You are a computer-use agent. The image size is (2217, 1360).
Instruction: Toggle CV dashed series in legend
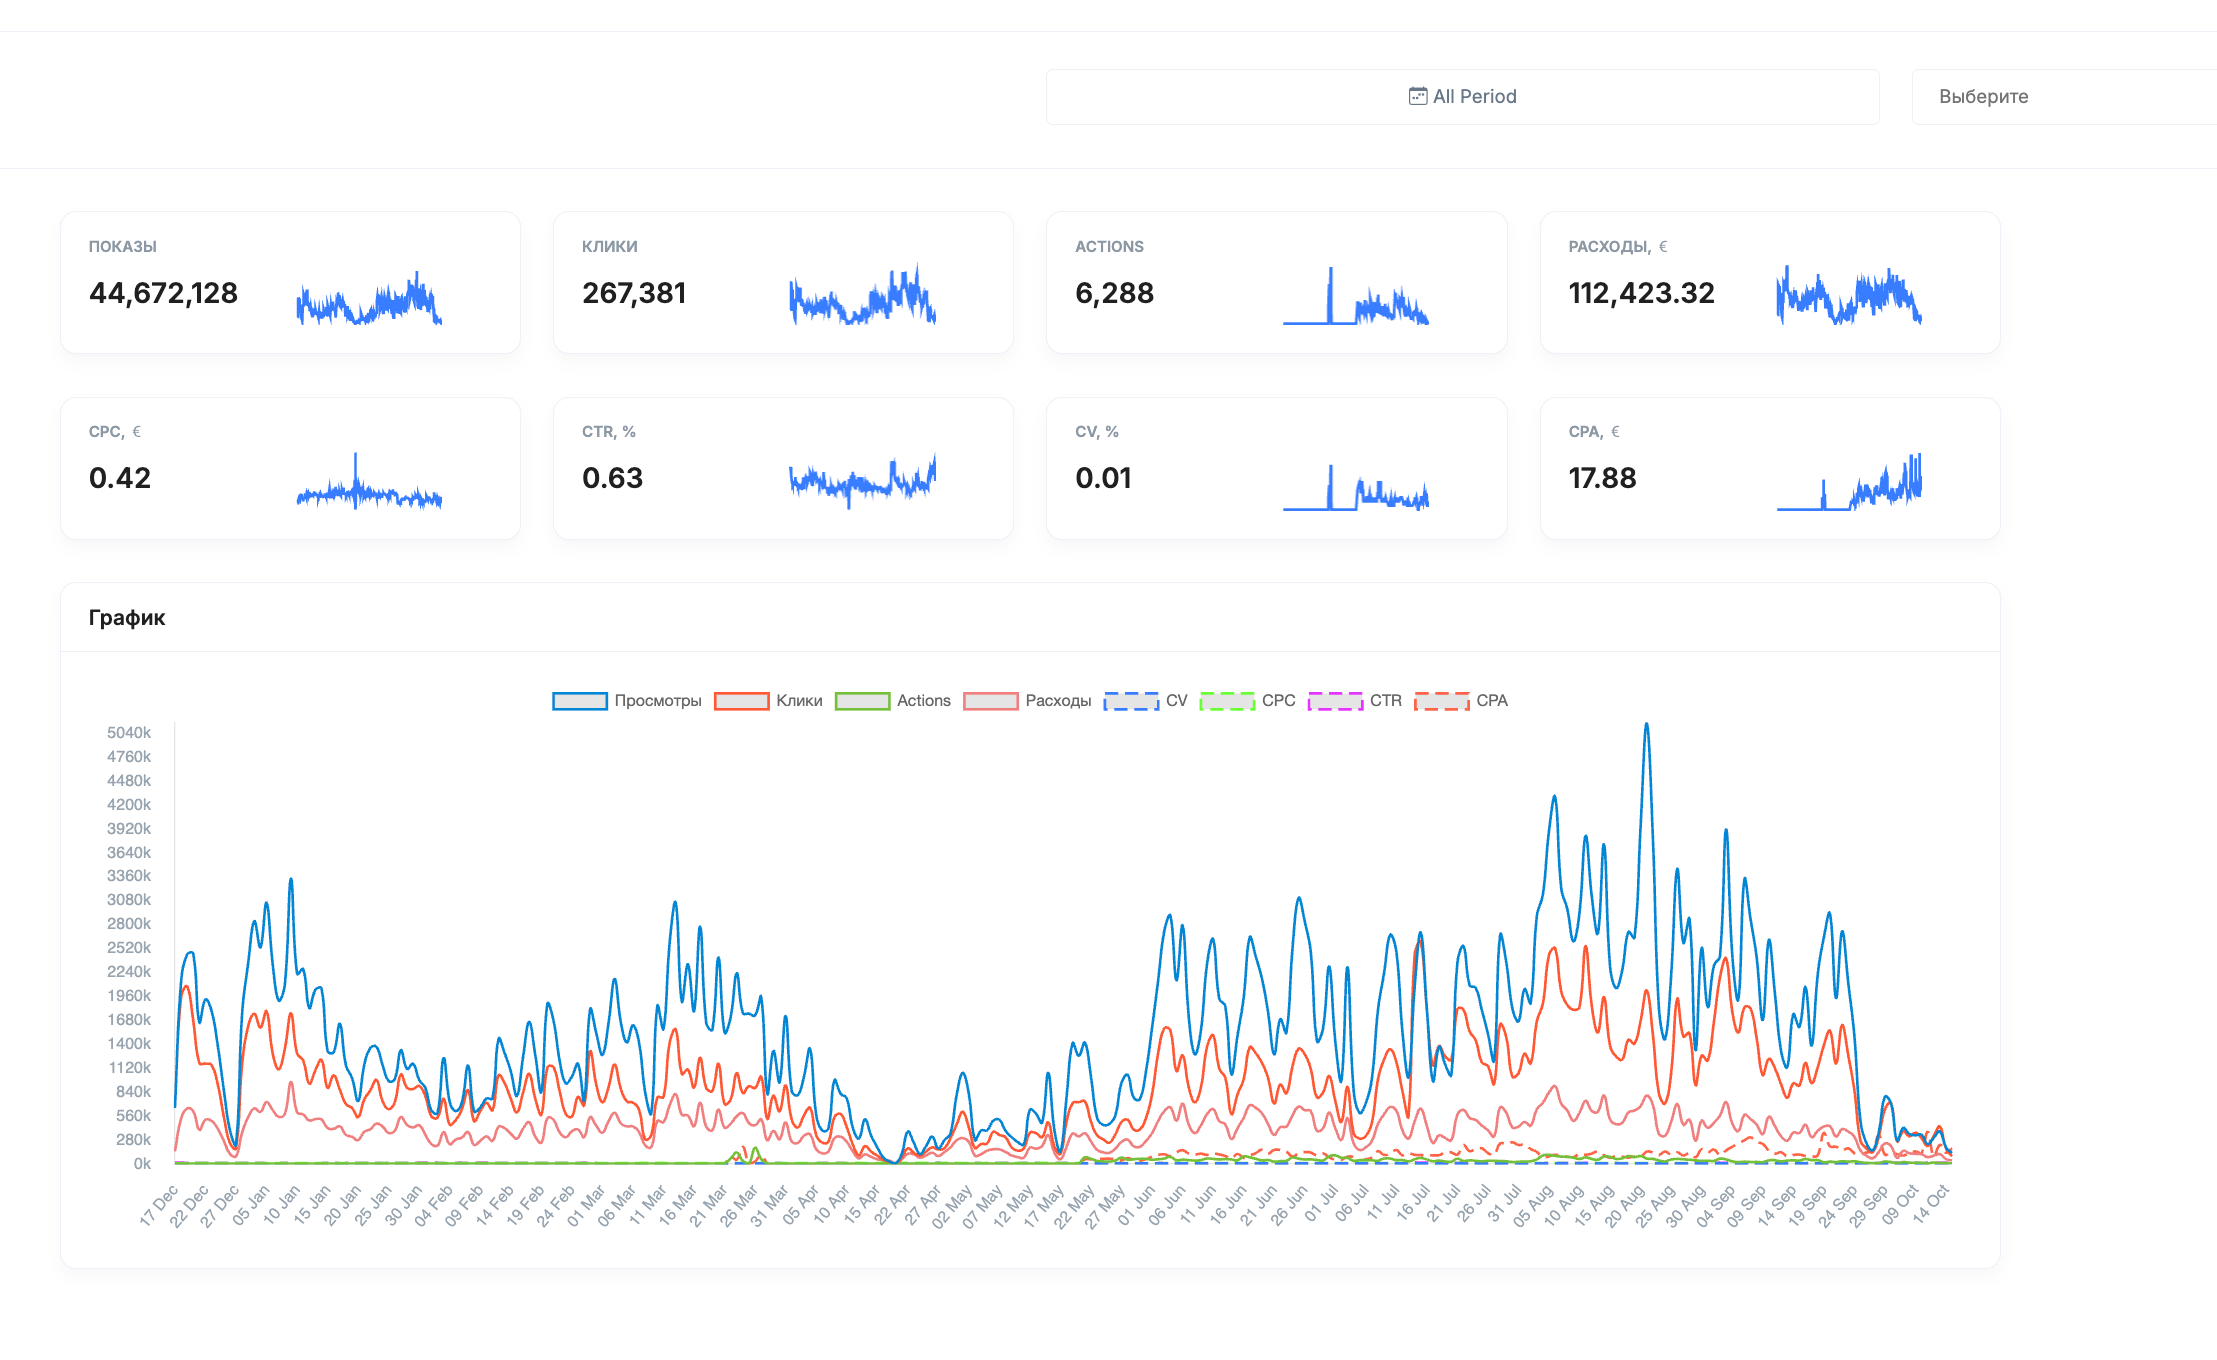pos(1145,701)
